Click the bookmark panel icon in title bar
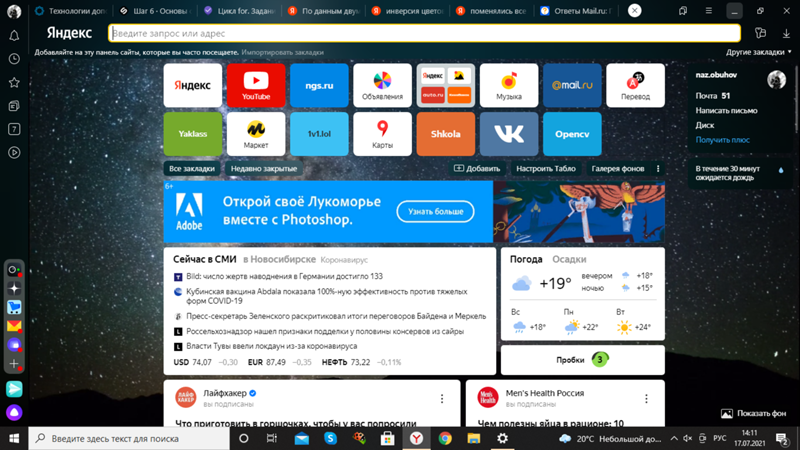Image resolution: width=800 pixels, height=450 pixels. point(683,11)
